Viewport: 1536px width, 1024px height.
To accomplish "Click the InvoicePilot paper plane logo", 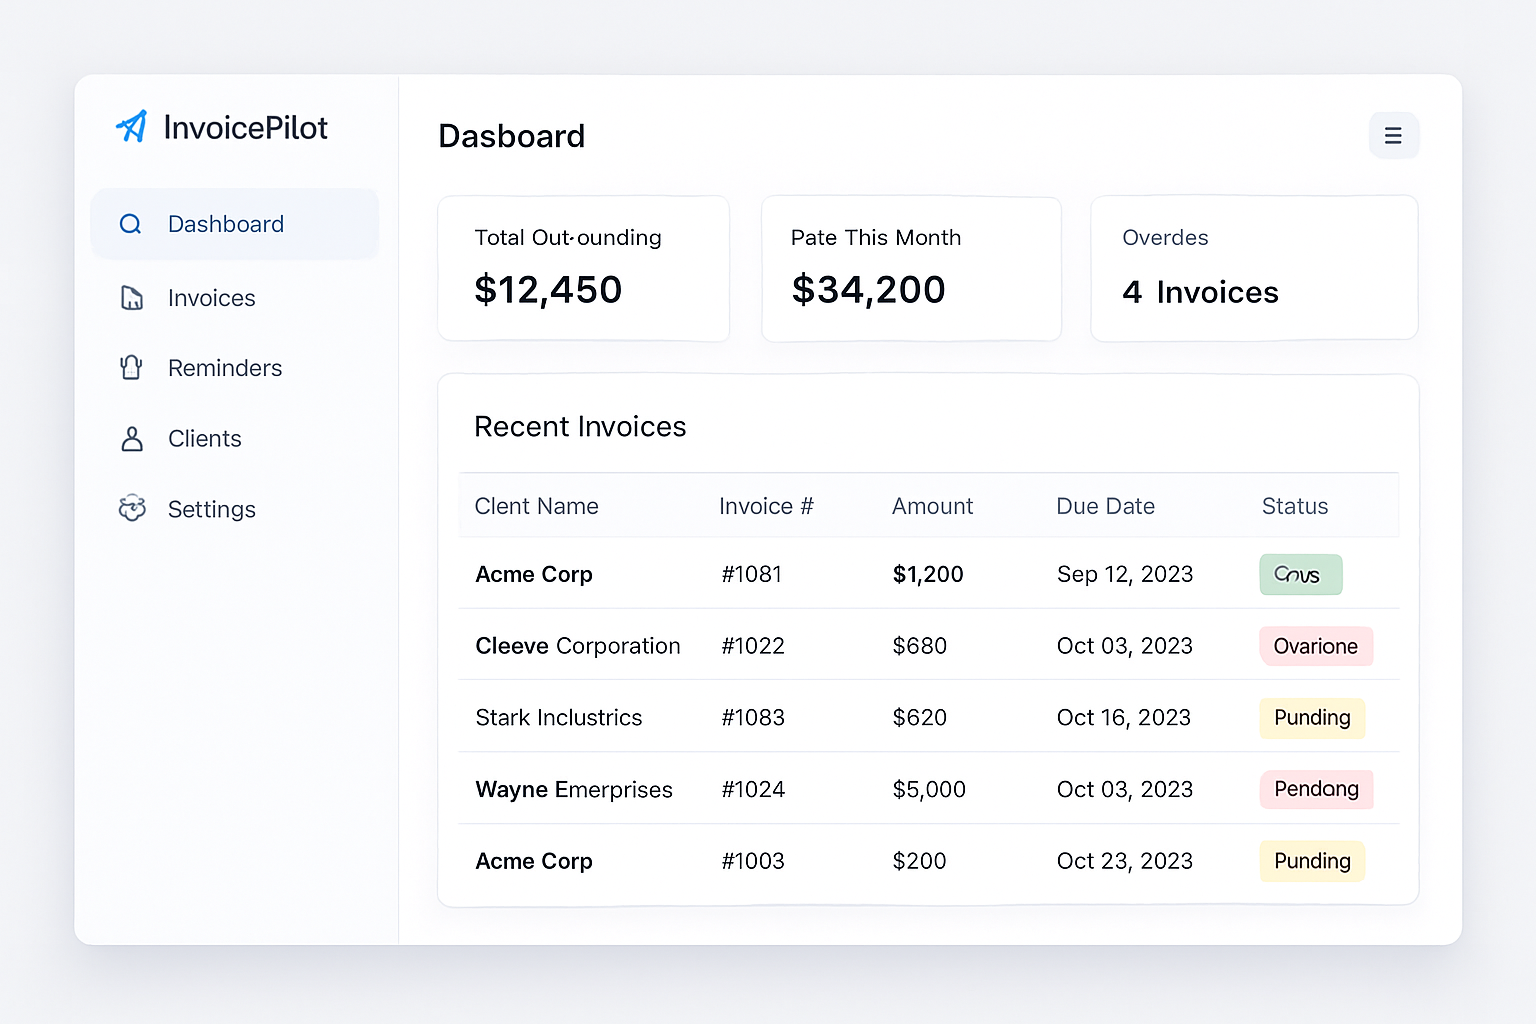I will (x=131, y=126).
